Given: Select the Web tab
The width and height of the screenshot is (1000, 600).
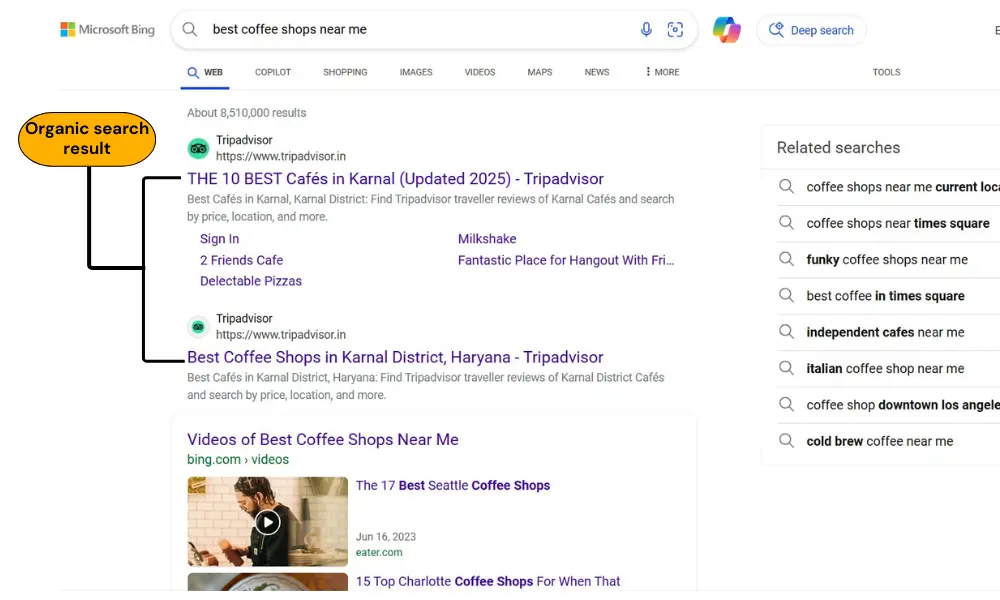Looking at the screenshot, I should [205, 72].
